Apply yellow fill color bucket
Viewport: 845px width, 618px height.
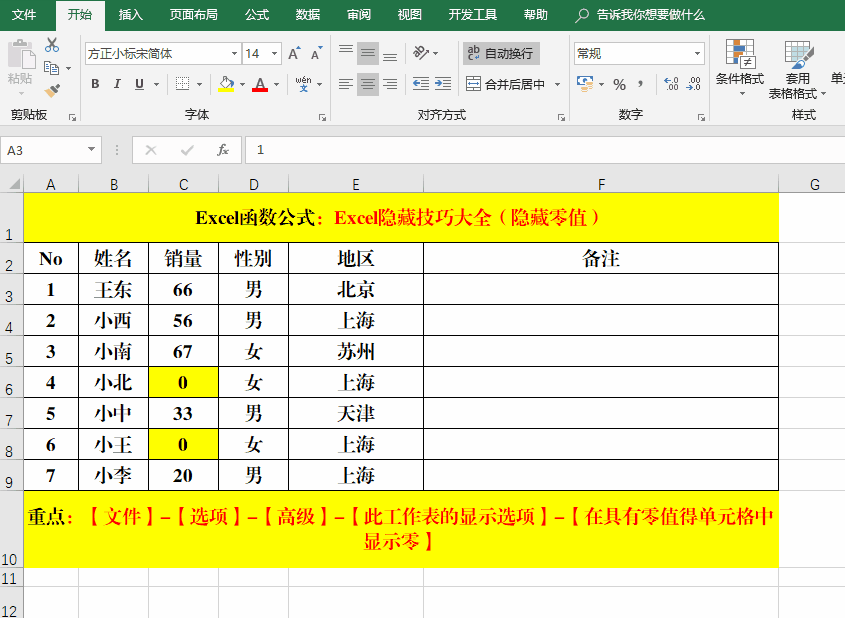point(226,84)
